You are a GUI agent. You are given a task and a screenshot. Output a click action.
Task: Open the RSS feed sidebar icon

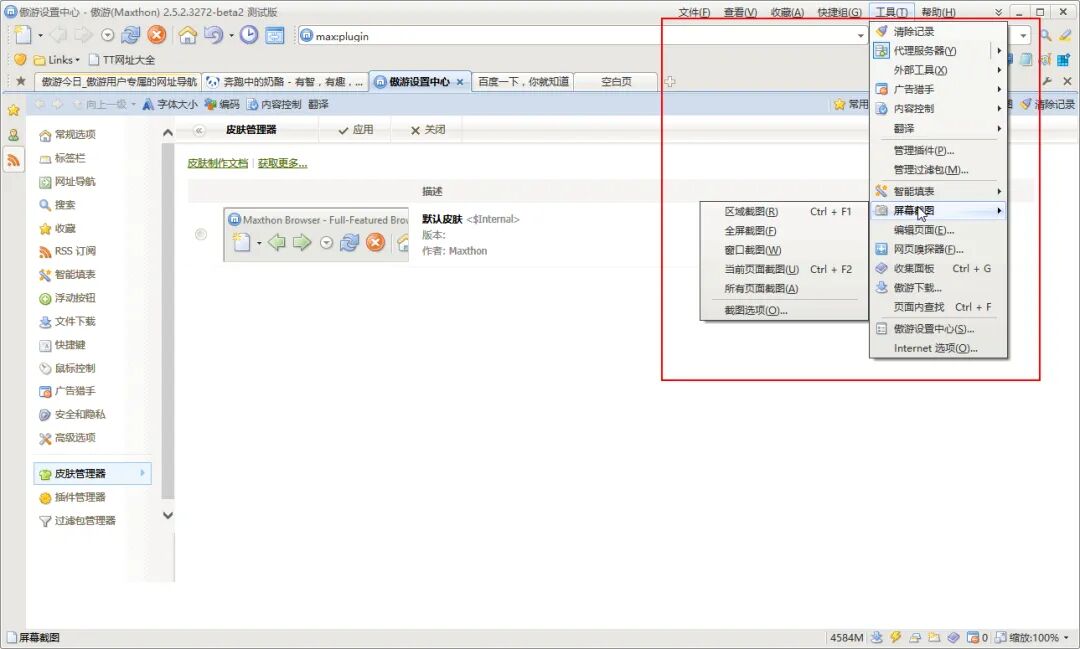click(13, 160)
